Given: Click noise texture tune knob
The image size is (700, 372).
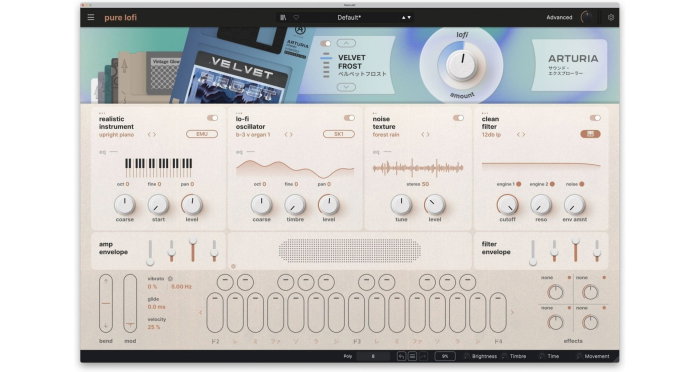Looking at the screenshot, I should (x=401, y=205).
